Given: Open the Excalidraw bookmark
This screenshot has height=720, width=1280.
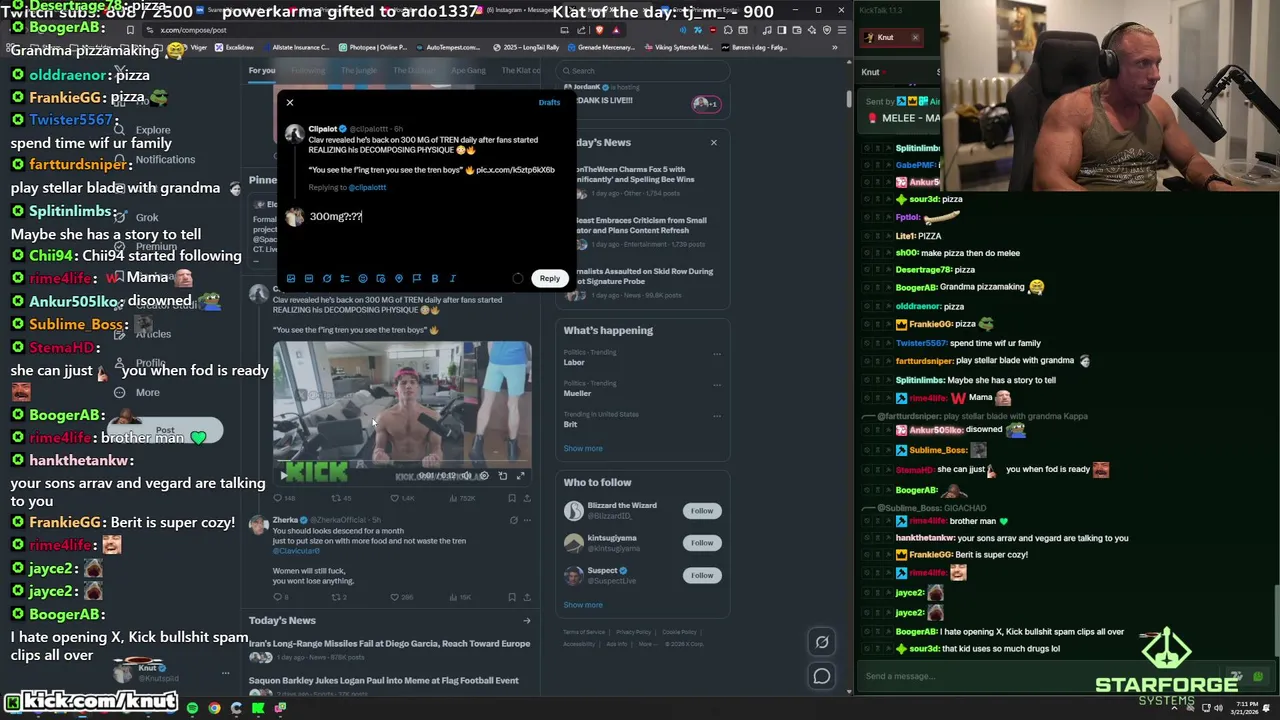Looking at the screenshot, I should tap(235, 47).
